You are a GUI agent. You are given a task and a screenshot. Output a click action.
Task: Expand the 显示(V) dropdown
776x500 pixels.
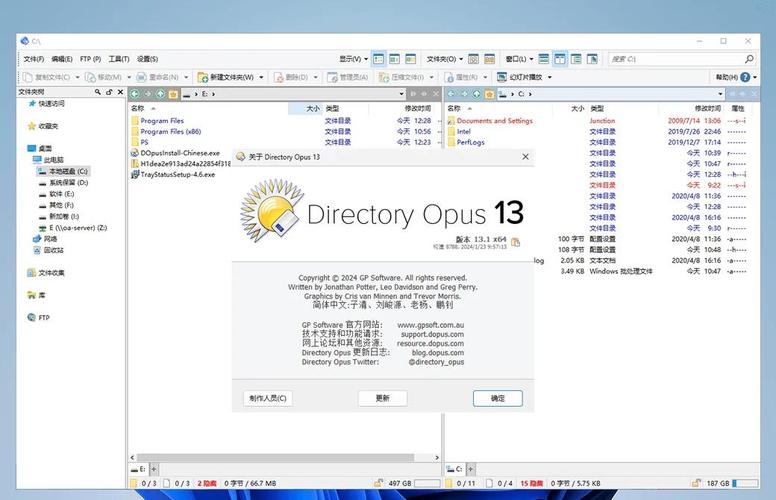coord(350,59)
